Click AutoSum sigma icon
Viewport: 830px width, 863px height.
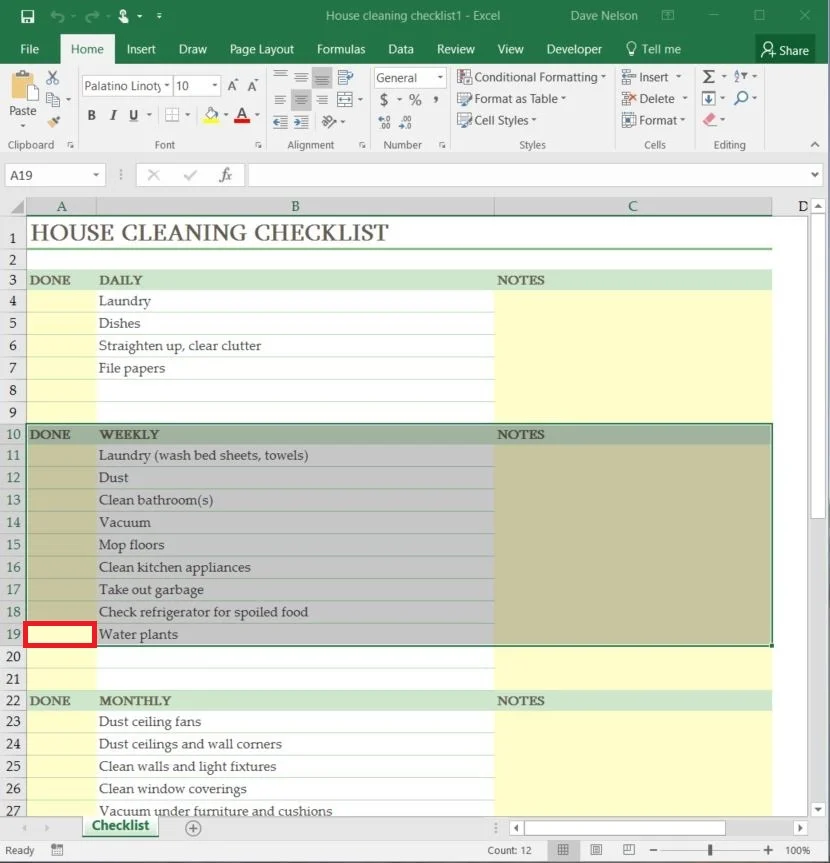point(709,77)
